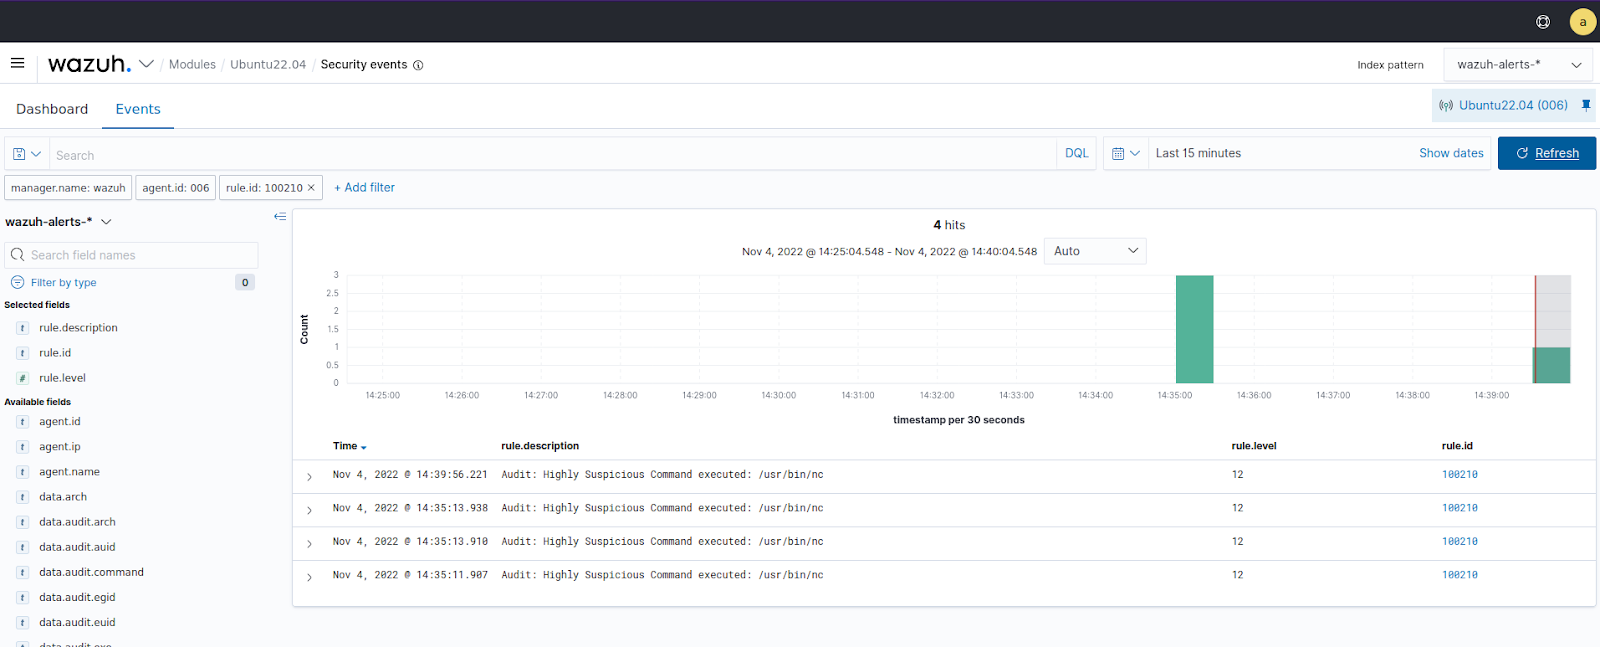Select the rule.id selected field
Viewport: 1600px width, 647px height.
coord(55,353)
